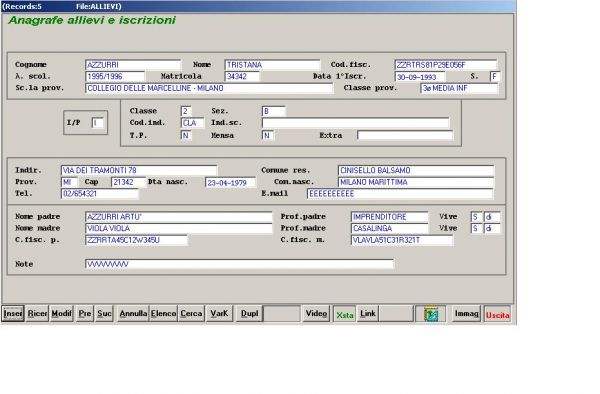Click the Indir. address field
The height and width of the screenshot is (394, 600).
pyautogui.click(x=139, y=170)
